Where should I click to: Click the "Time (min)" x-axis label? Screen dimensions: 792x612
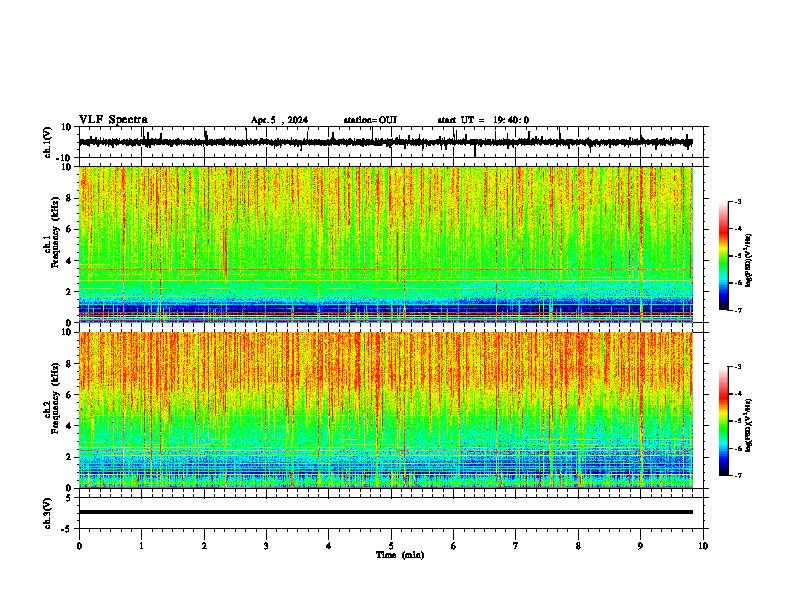pos(400,555)
